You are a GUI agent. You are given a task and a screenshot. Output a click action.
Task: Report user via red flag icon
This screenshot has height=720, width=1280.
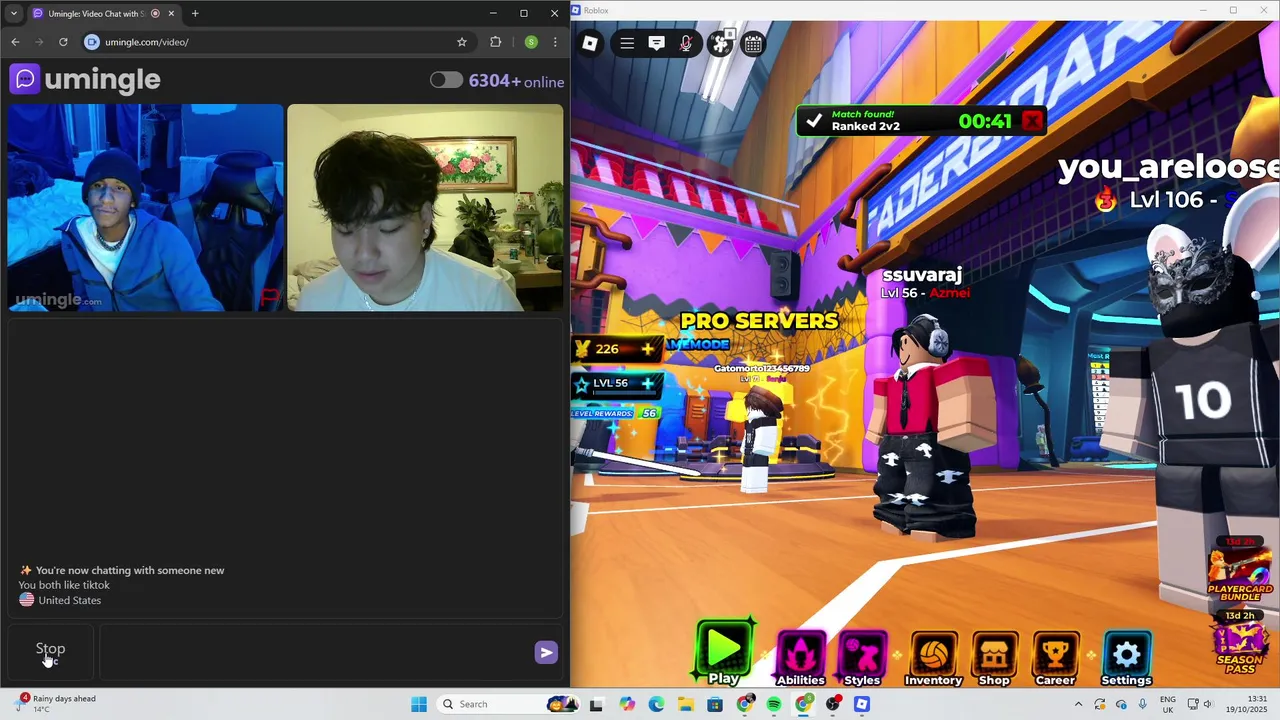270,297
